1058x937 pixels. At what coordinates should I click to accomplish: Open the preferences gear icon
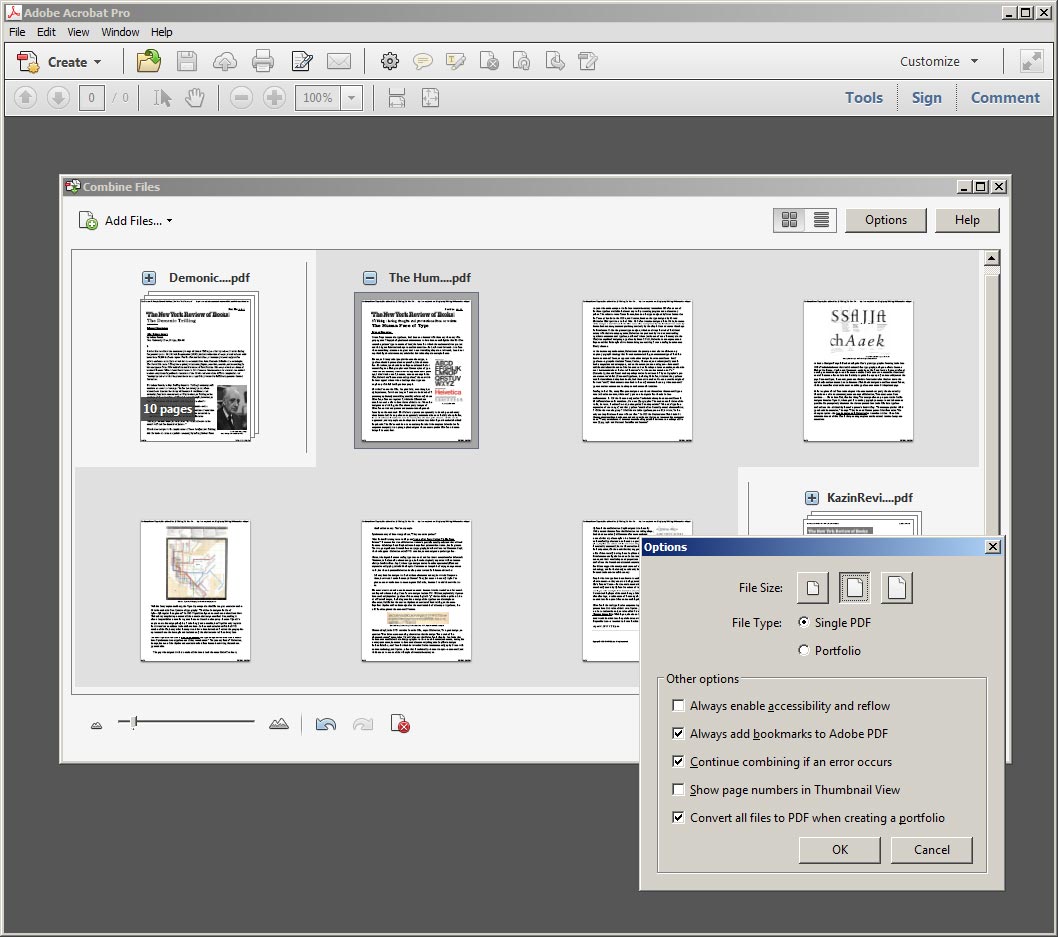pyautogui.click(x=389, y=61)
